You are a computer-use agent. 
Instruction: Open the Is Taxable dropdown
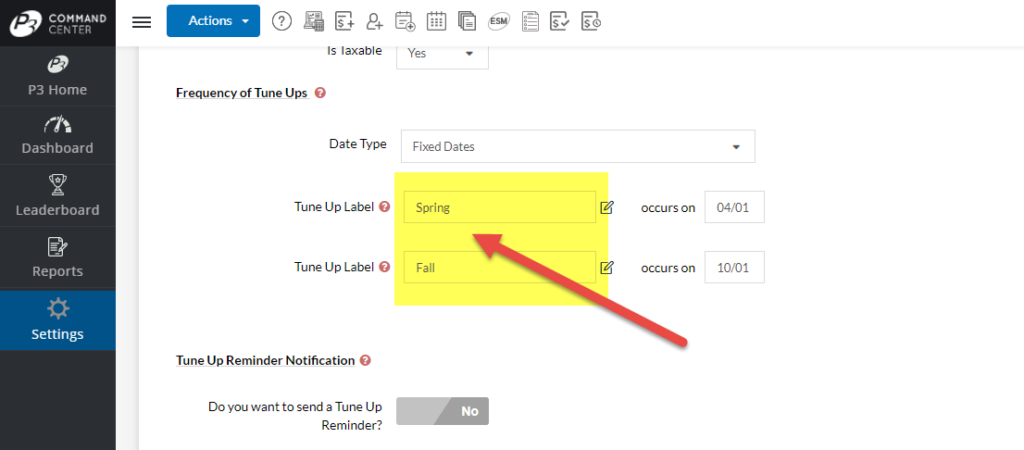pyautogui.click(x=442, y=53)
